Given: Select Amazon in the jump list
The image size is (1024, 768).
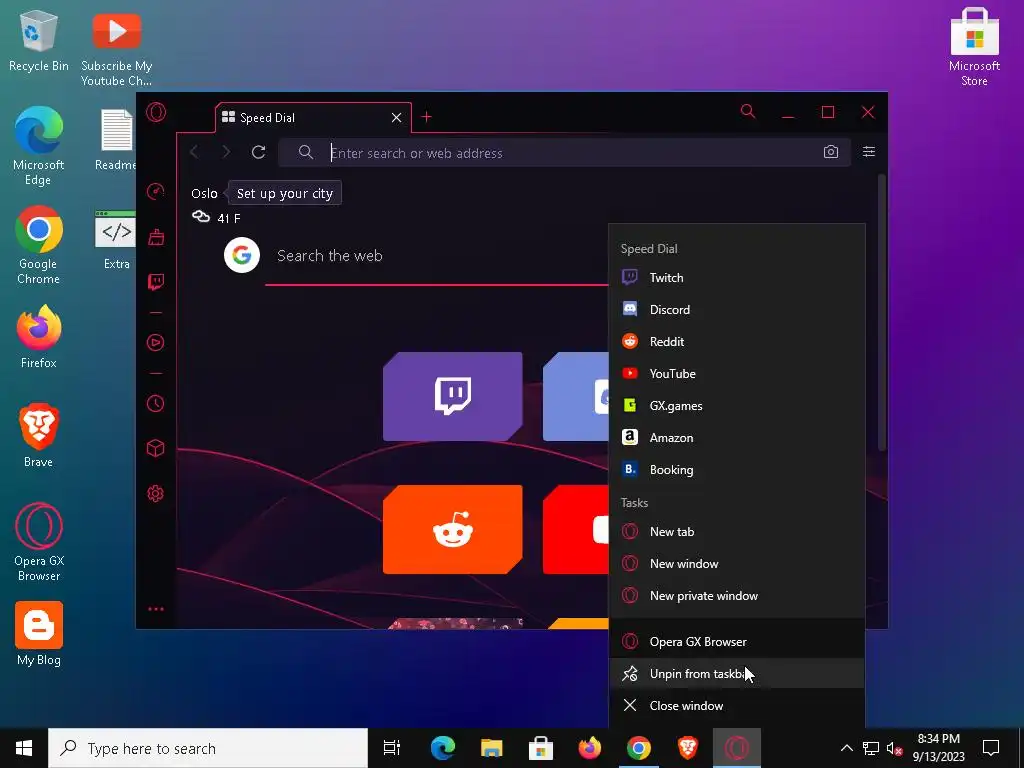Looking at the screenshot, I should 737,438.
